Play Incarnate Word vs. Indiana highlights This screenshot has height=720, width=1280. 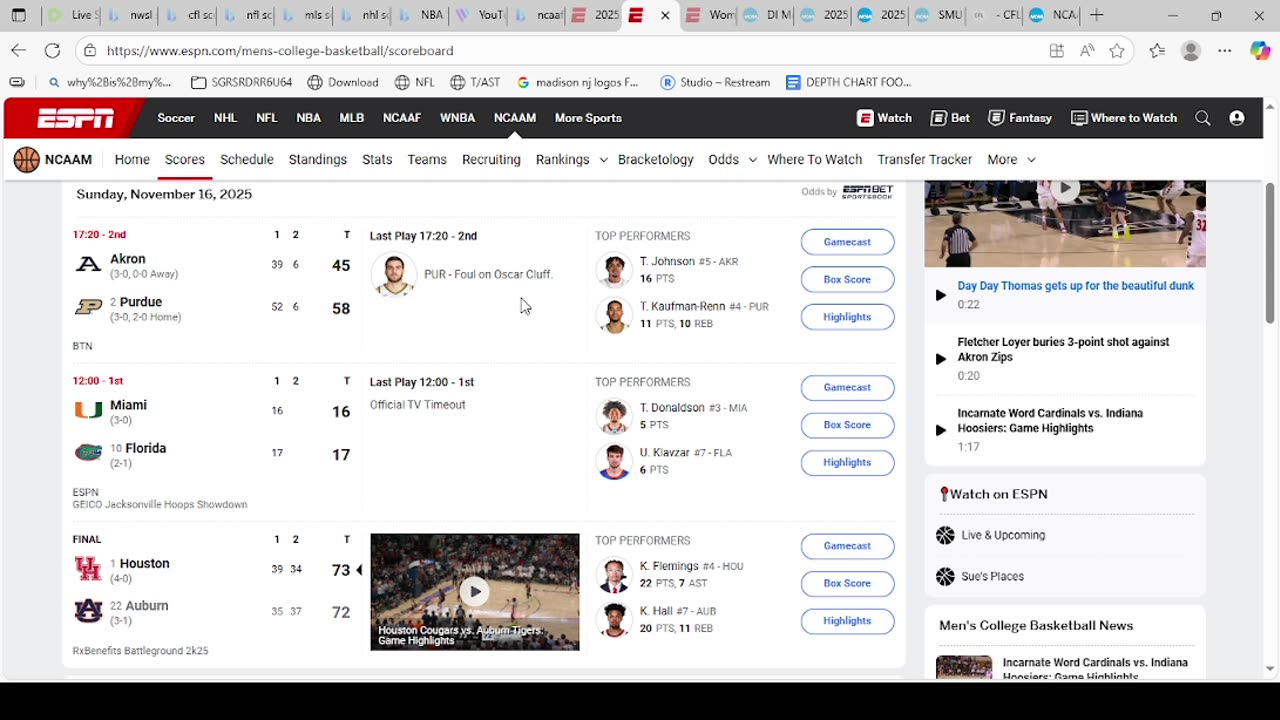point(940,430)
